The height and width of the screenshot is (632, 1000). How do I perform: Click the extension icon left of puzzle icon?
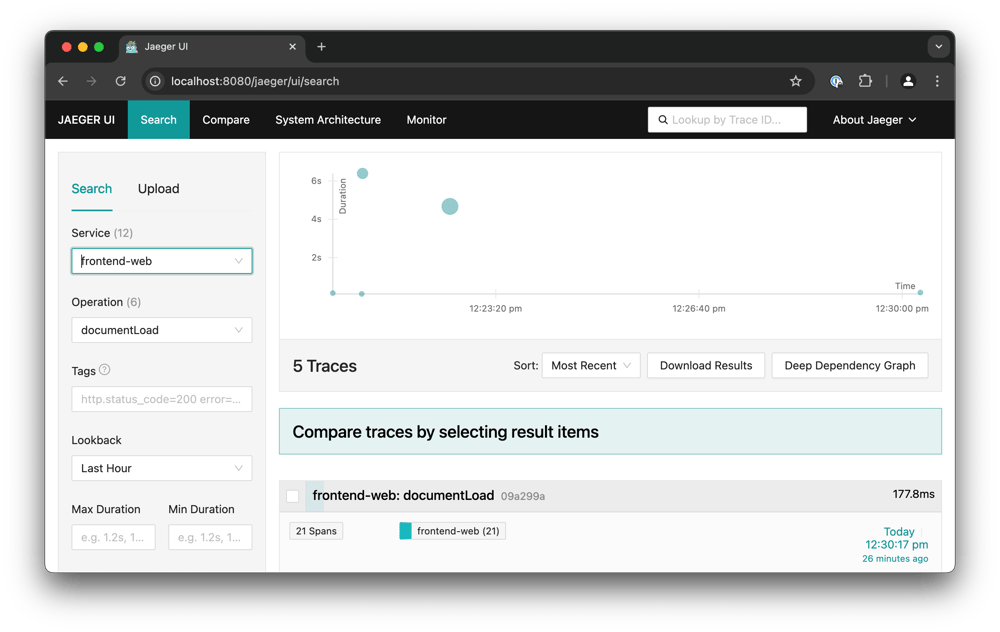click(836, 81)
